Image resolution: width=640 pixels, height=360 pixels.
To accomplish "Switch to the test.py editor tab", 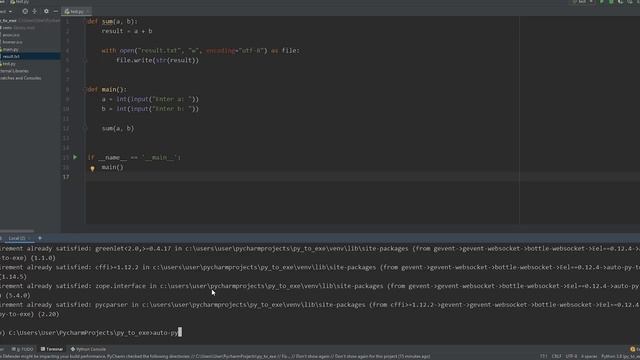I will [x=77, y=11].
